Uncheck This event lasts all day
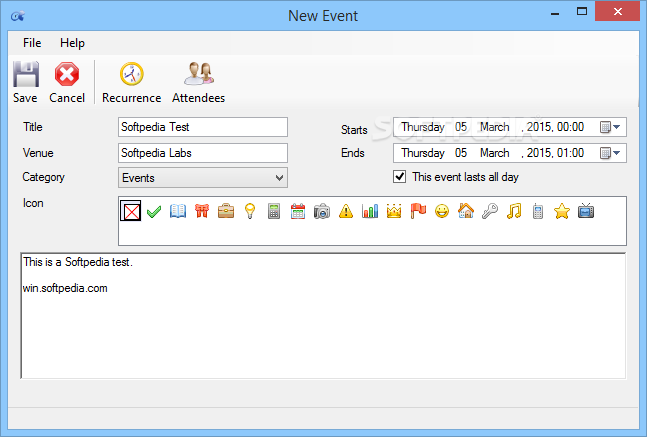 (399, 177)
